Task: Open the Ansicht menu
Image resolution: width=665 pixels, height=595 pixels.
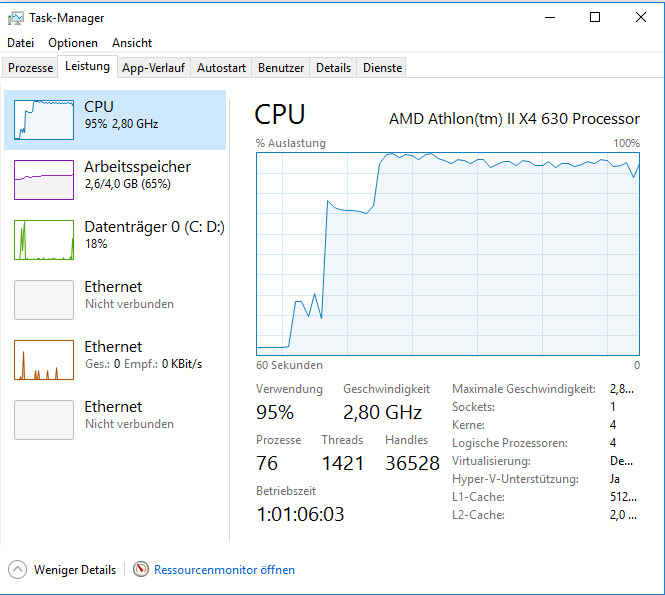Action: [x=132, y=43]
